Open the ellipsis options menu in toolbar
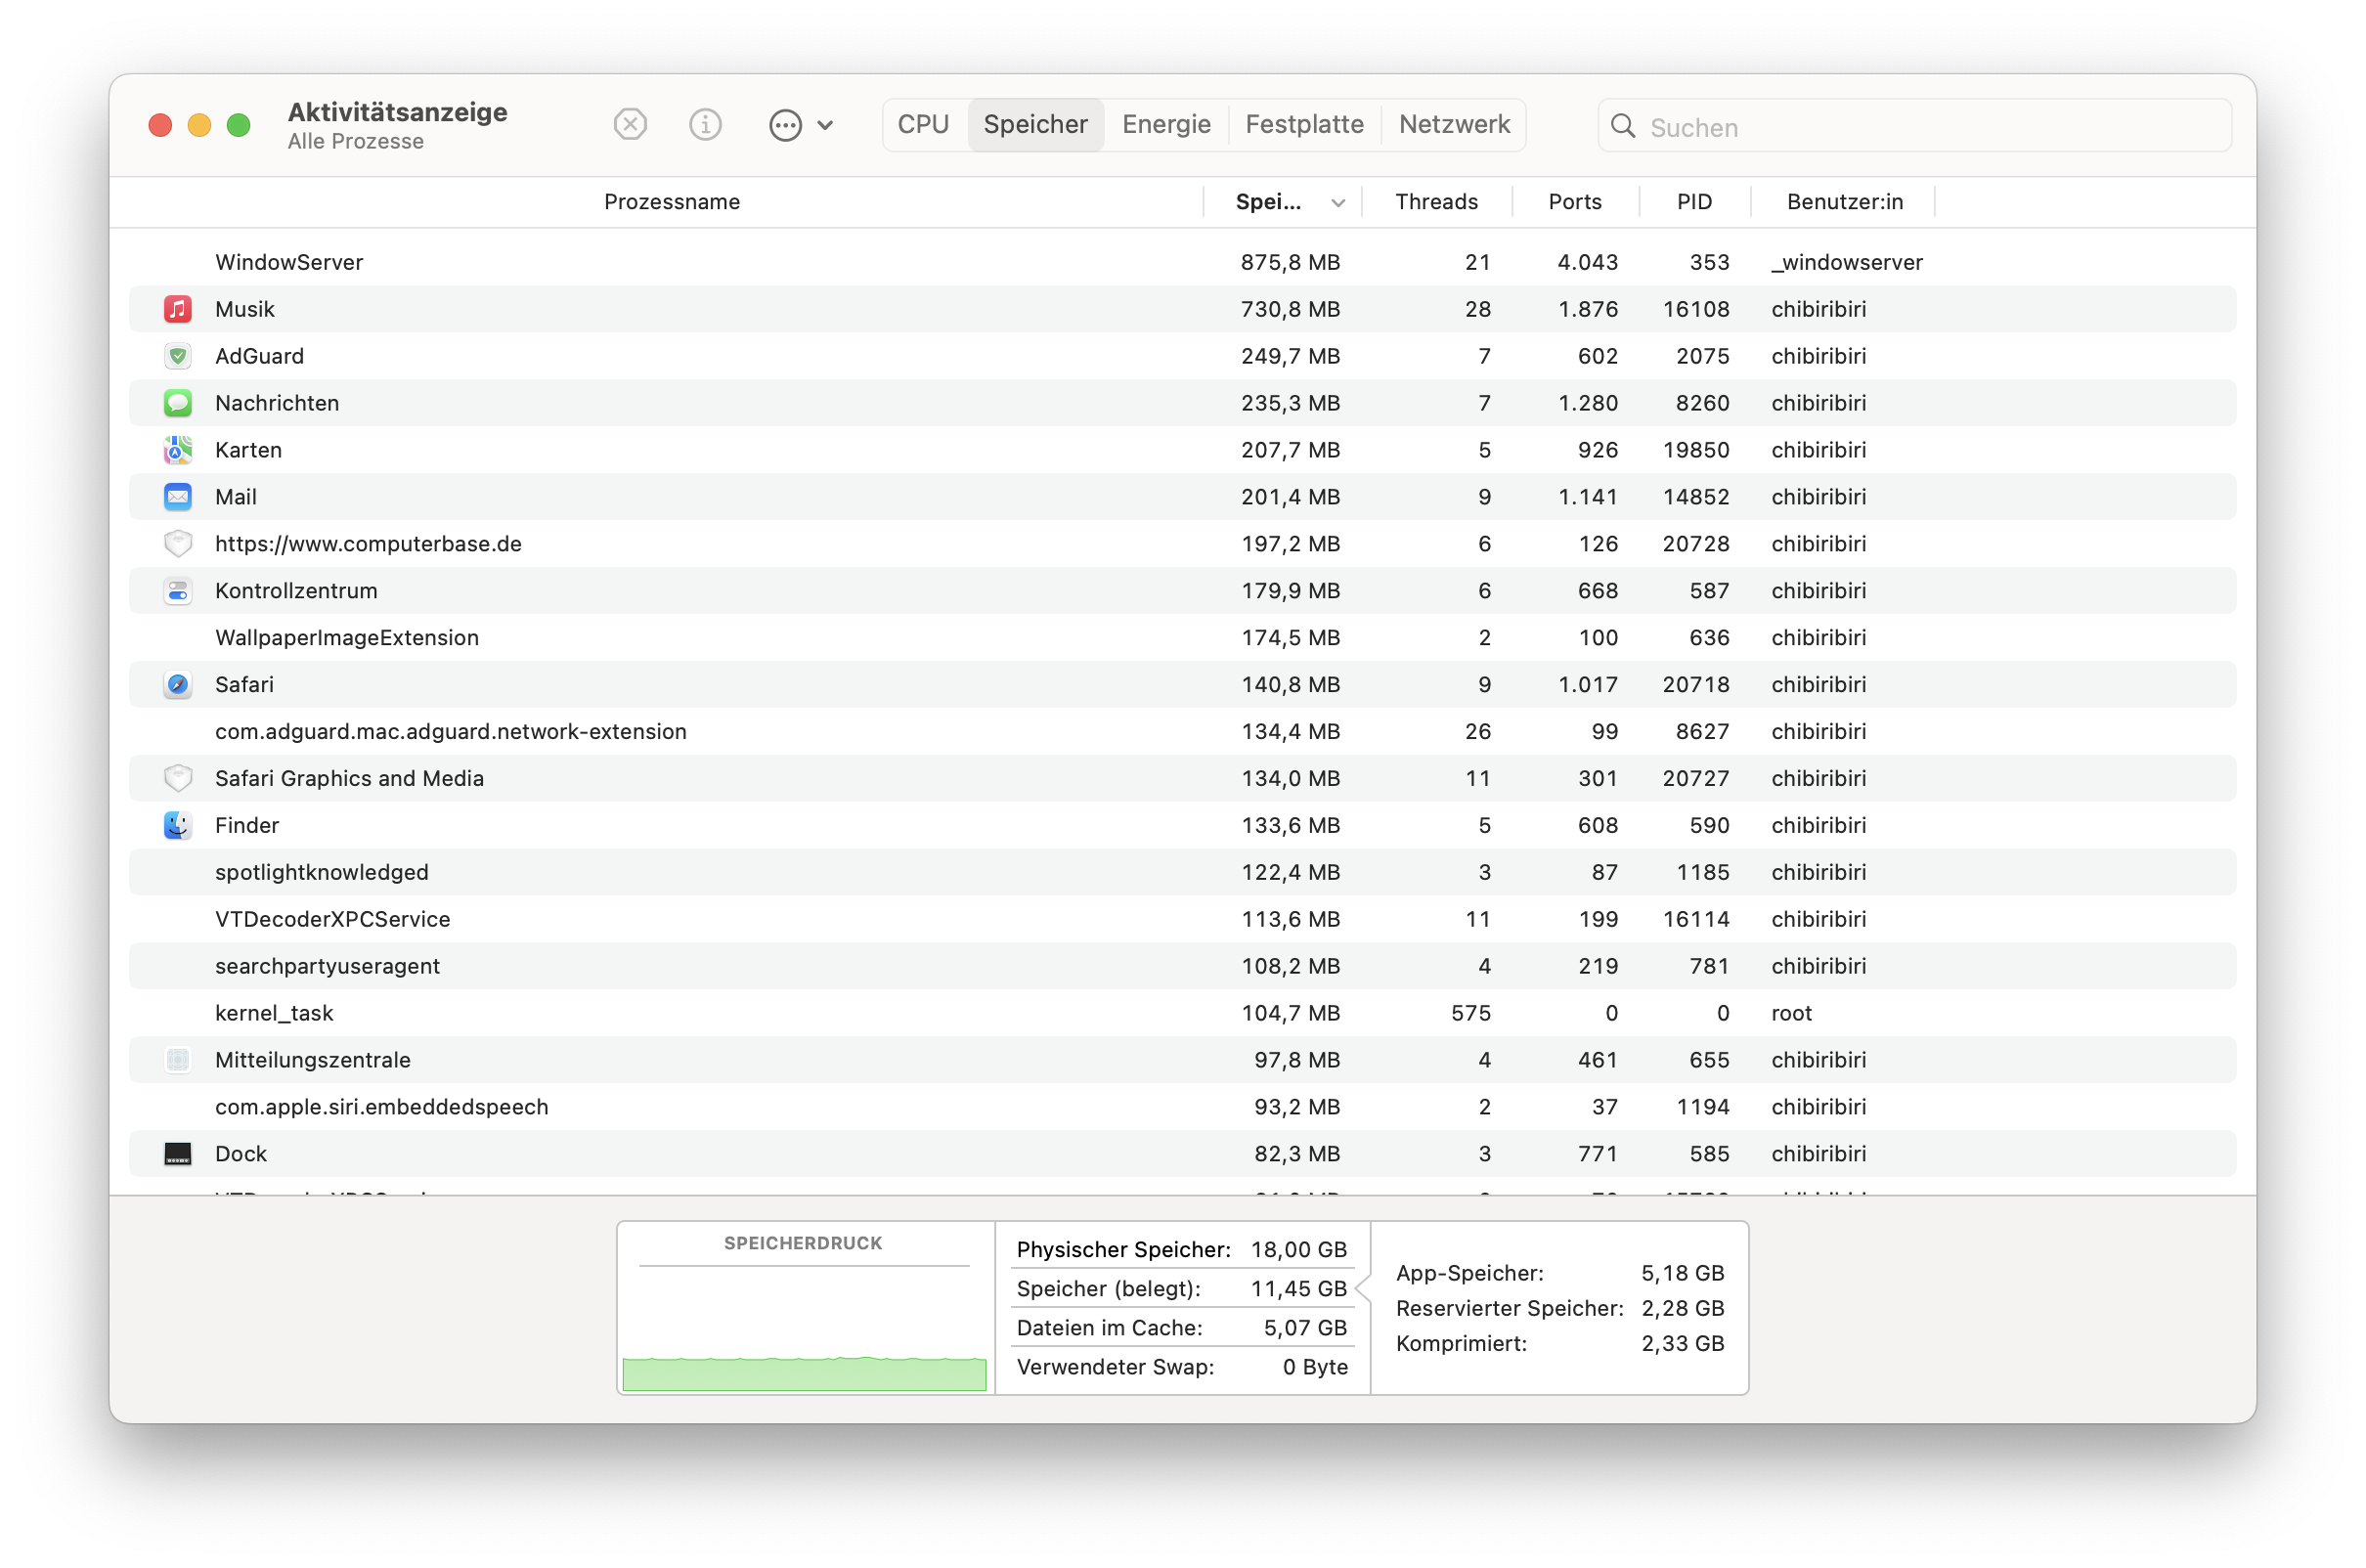The image size is (2366, 1568). coord(800,125)
